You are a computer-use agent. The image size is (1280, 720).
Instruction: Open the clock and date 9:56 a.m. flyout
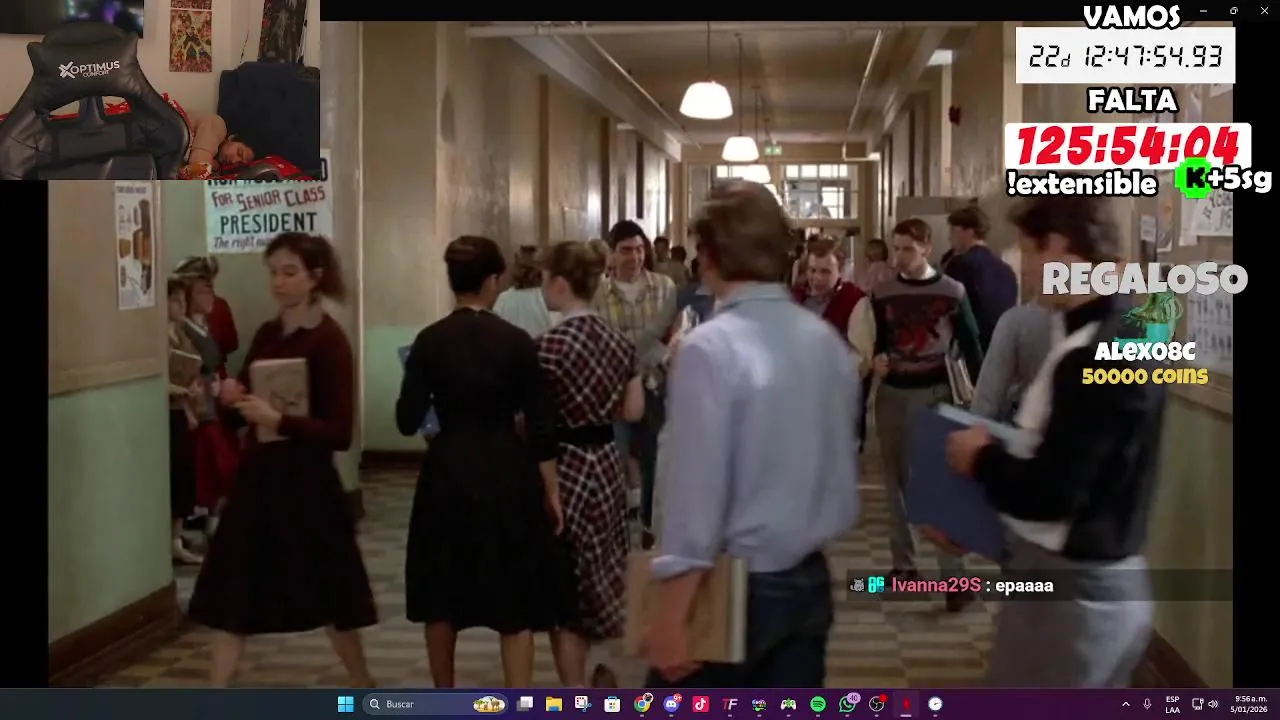1250,704
